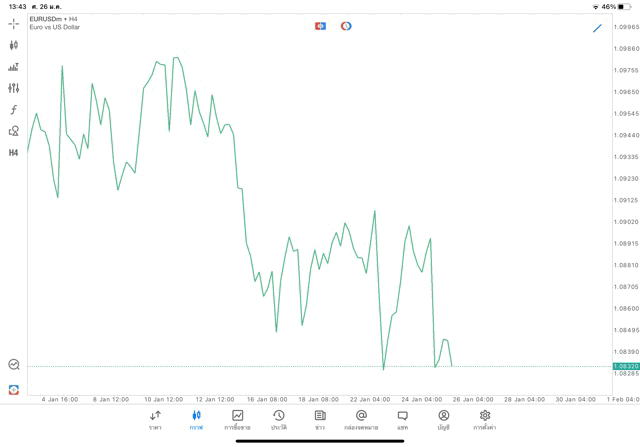Open the บัญชี account tab

pyautogui.click(x=443, y=420)
